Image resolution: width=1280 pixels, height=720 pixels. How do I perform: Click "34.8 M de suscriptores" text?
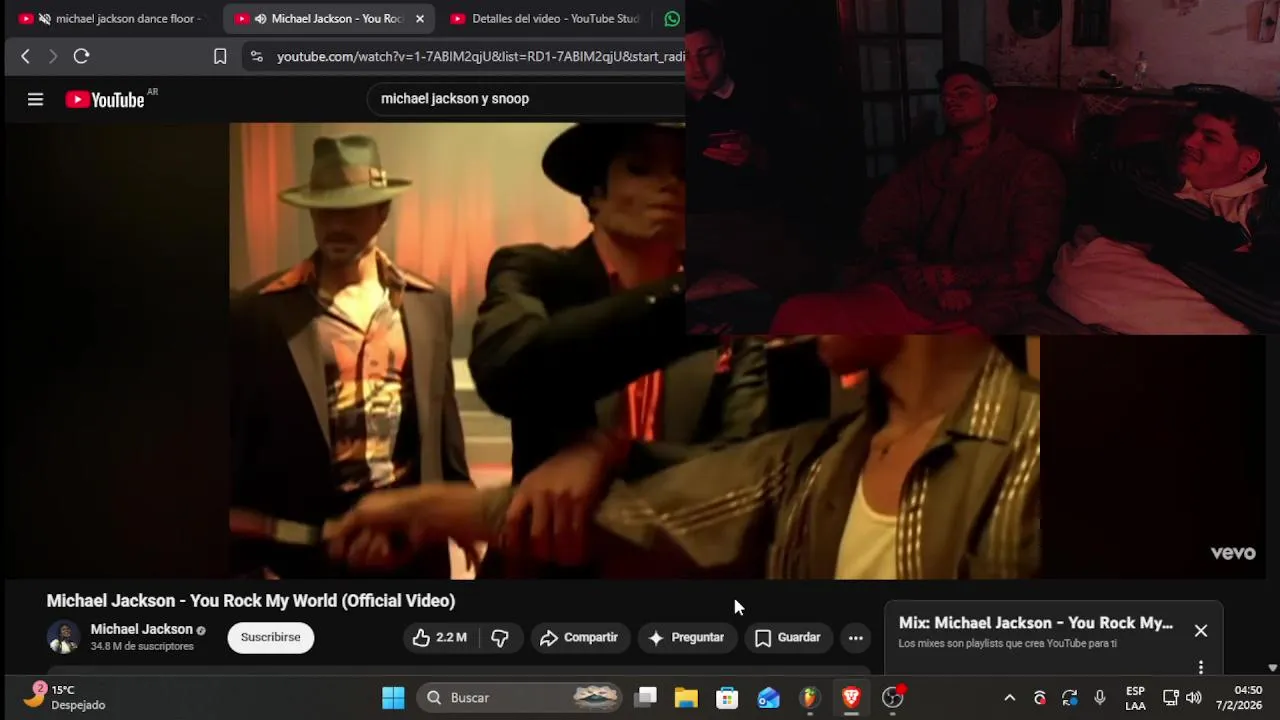(142, 647)
